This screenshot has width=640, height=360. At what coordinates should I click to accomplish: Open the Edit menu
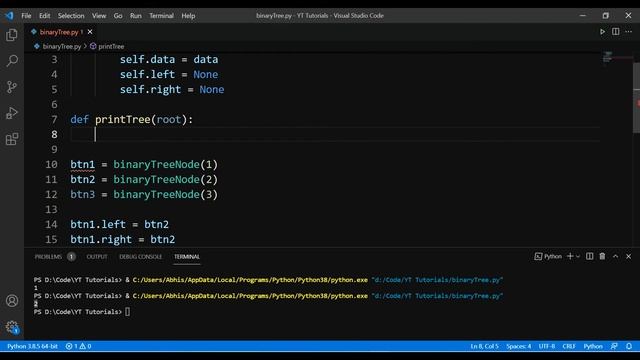click(44, 16)
